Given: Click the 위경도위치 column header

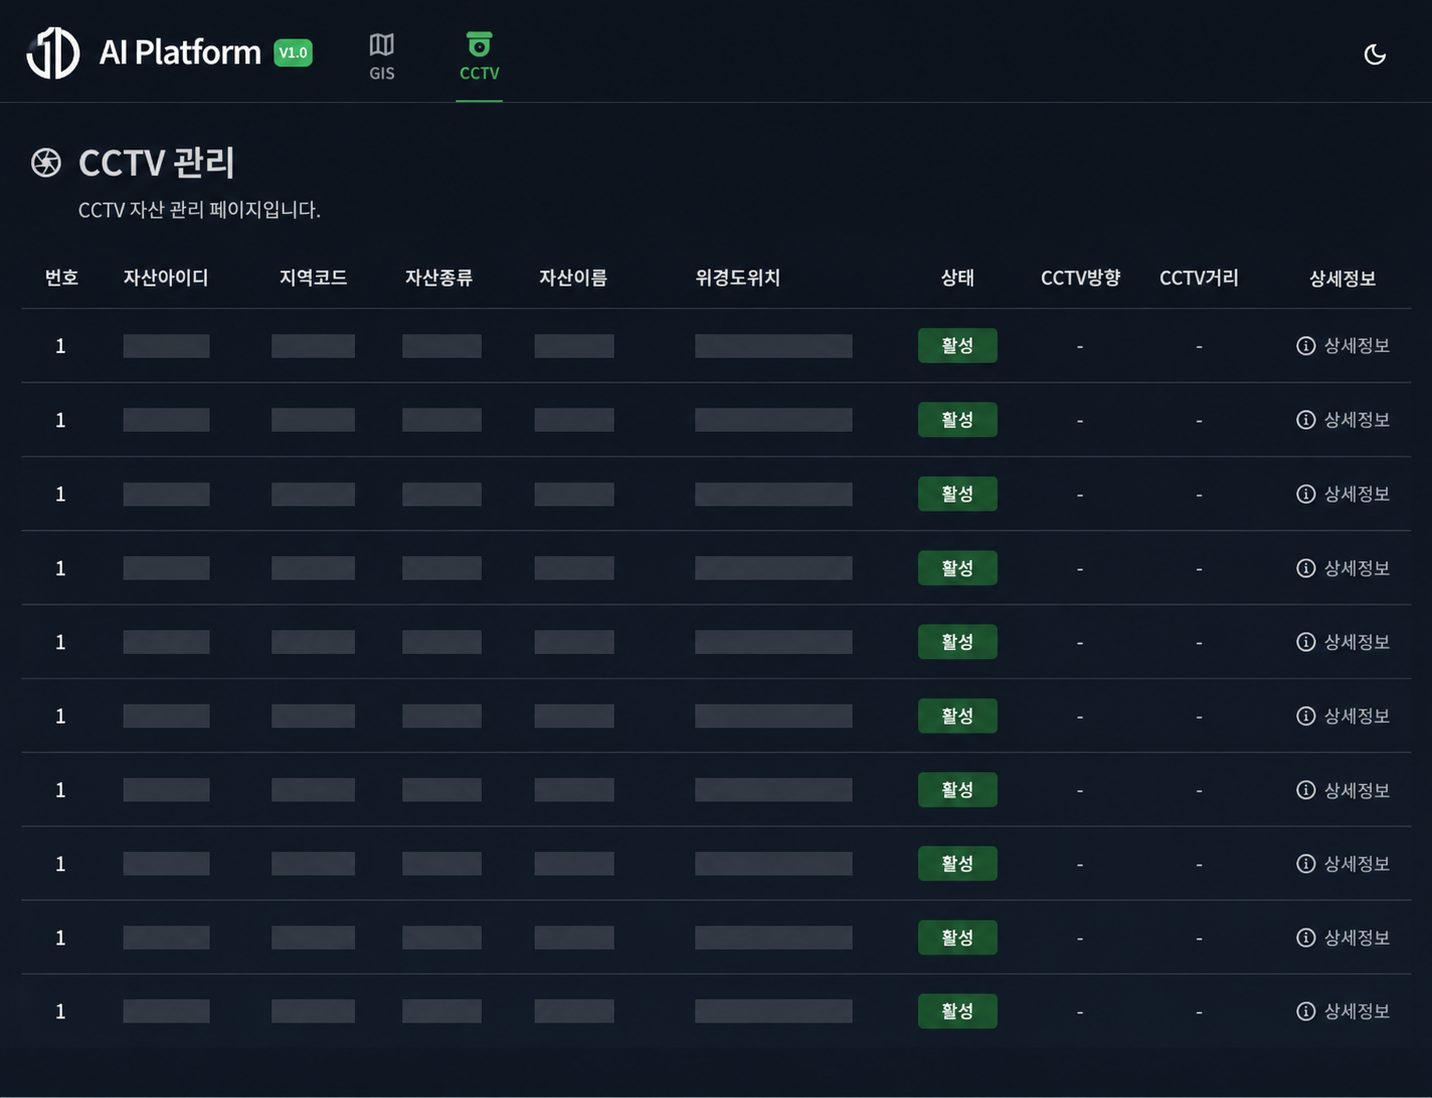Looking at the screenshot, I should [x=738, y=278].
